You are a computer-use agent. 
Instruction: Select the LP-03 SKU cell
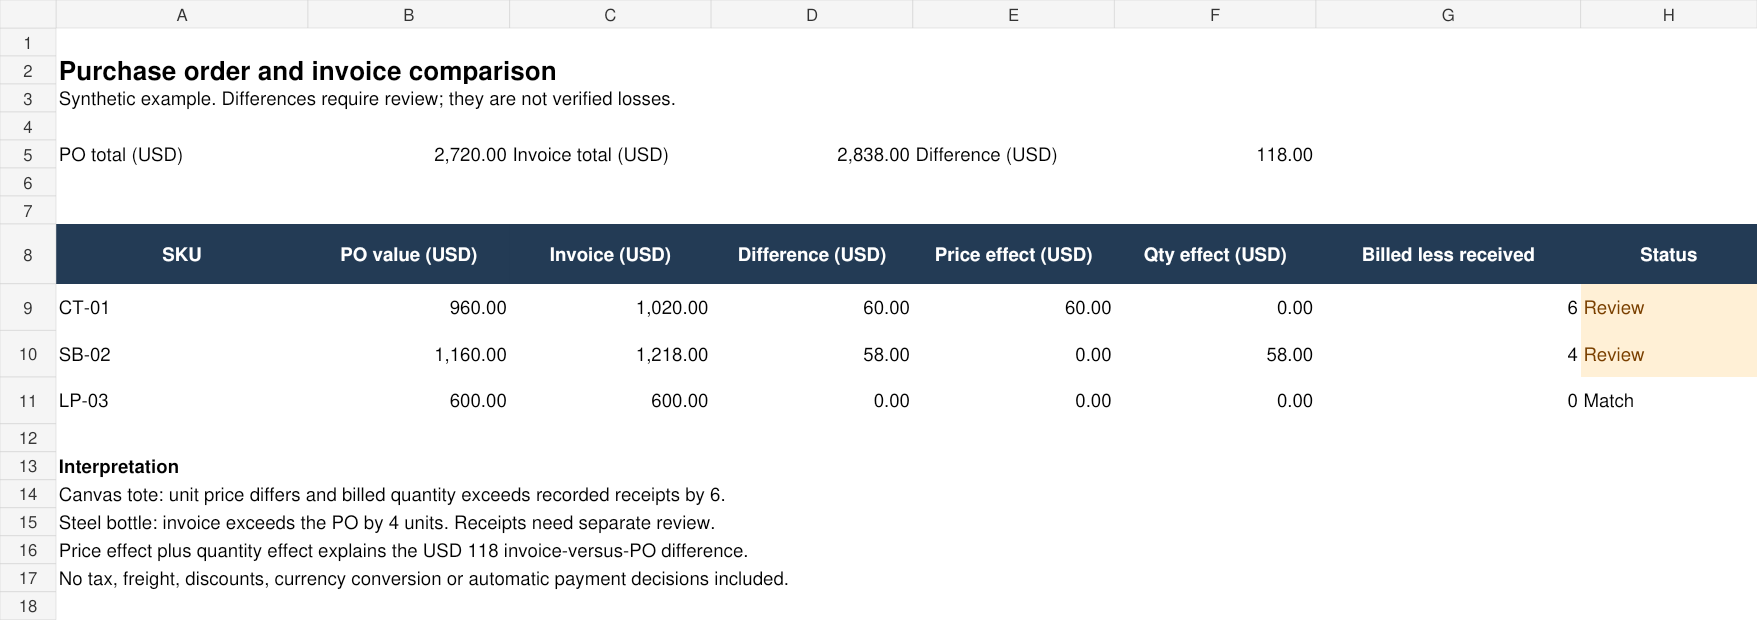[x=182, y=401]
